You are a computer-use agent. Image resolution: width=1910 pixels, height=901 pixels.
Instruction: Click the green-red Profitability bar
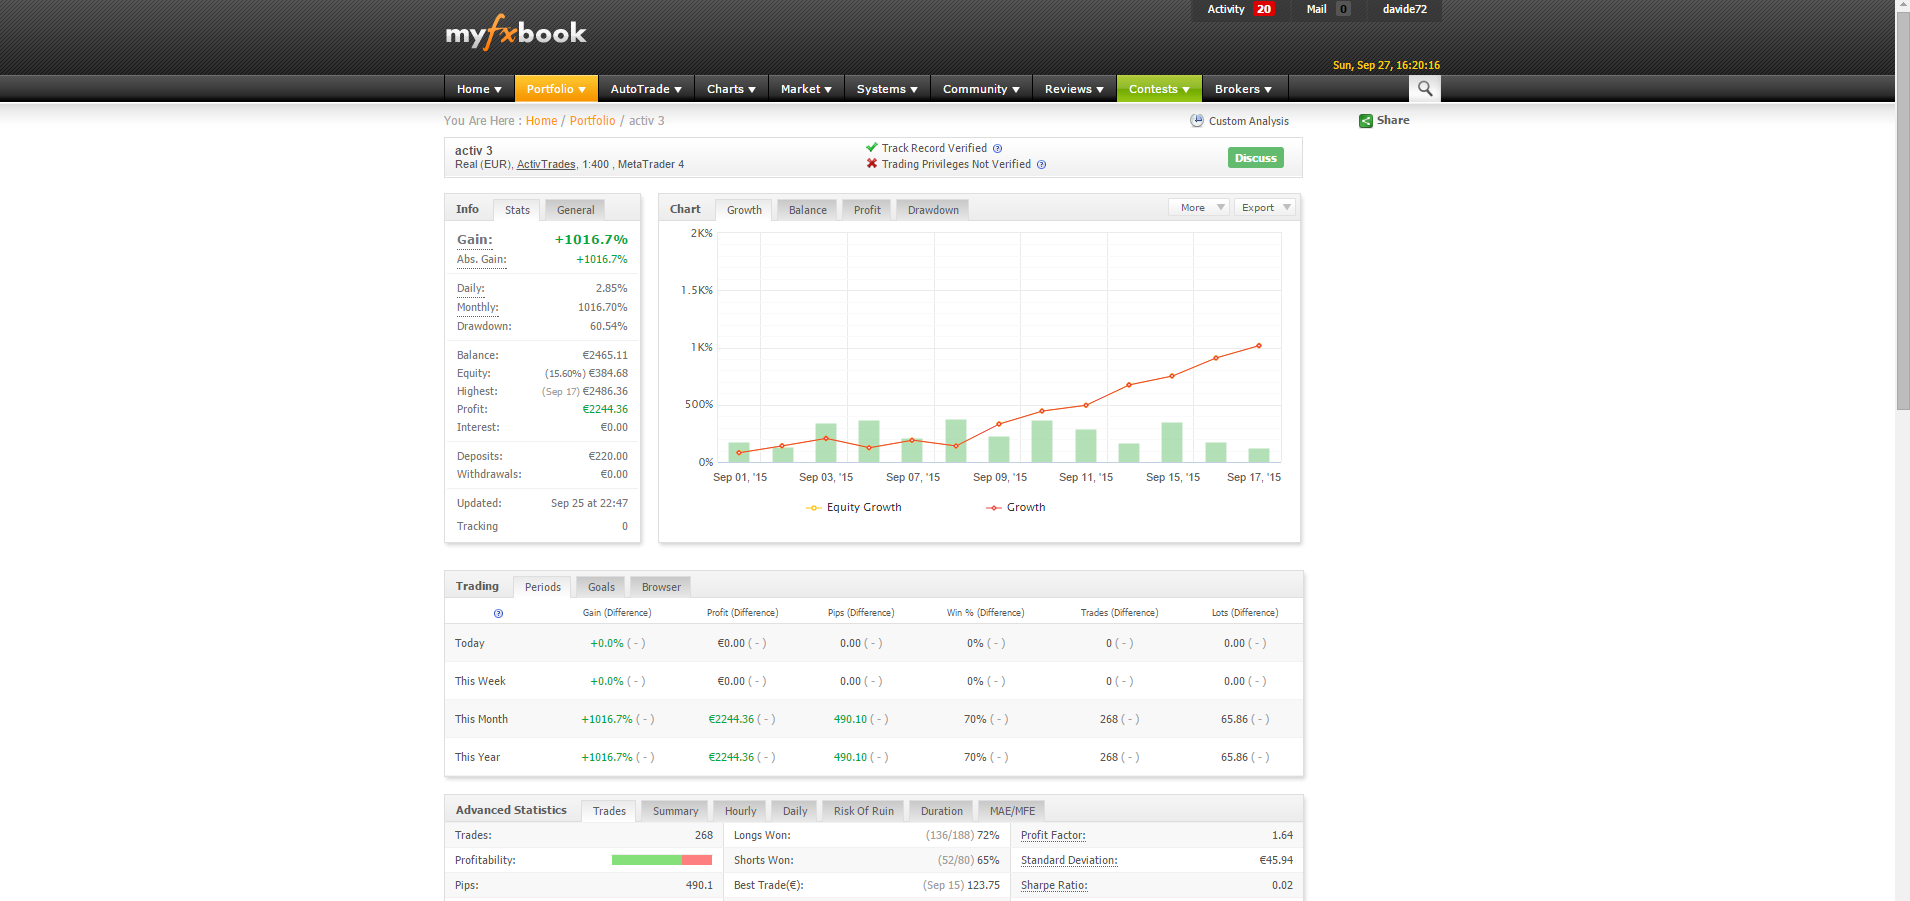(662, 860)
